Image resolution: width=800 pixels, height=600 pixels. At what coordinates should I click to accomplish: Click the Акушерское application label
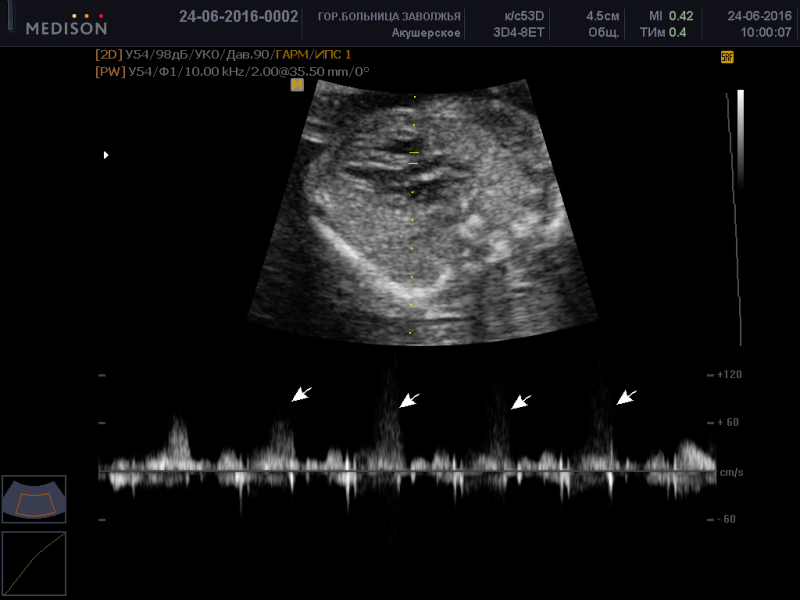(x=426, y=33)
